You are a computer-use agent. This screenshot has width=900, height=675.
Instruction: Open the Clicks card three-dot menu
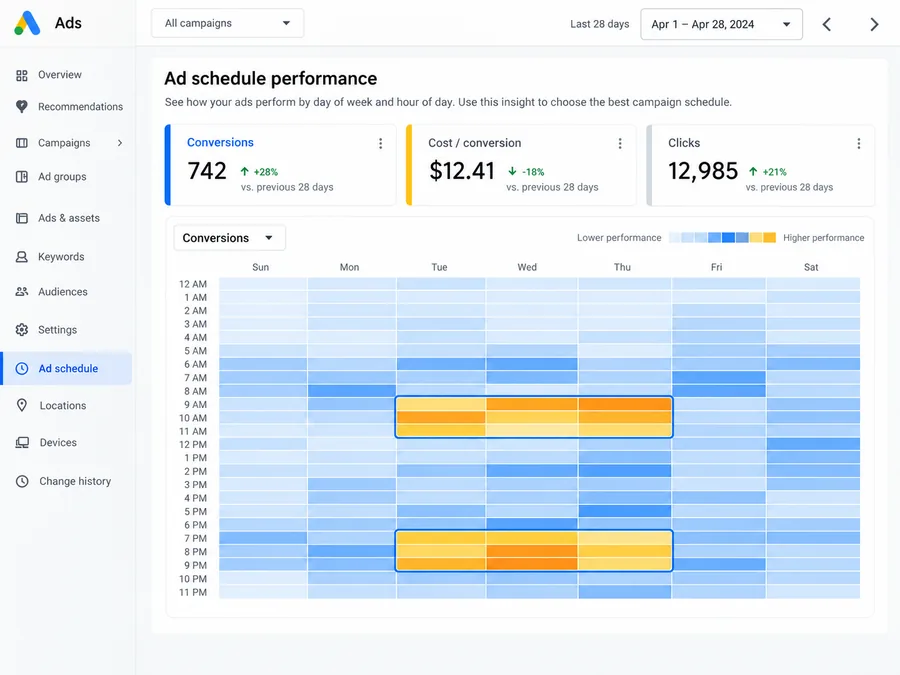(x=859, y=143)
